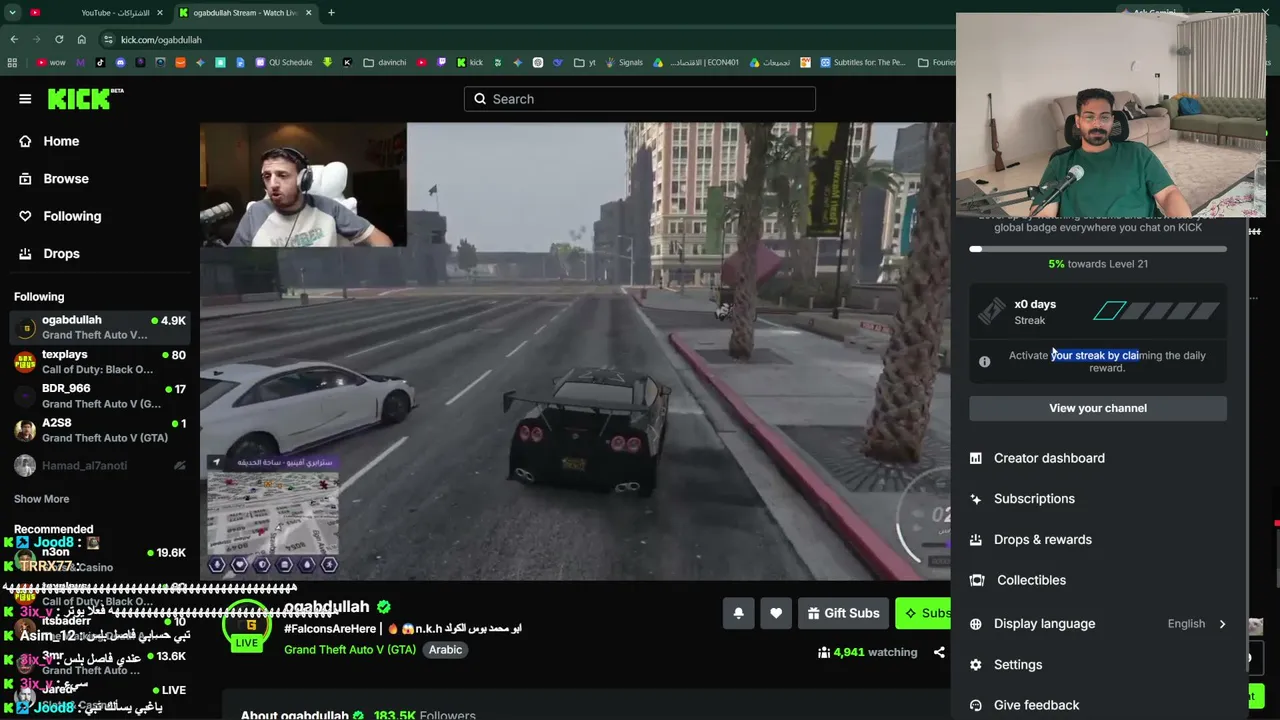The width and height of the screenshot is (1280, 720).
Task: Click the Drops & rewards controller icon
Action: 976,540
